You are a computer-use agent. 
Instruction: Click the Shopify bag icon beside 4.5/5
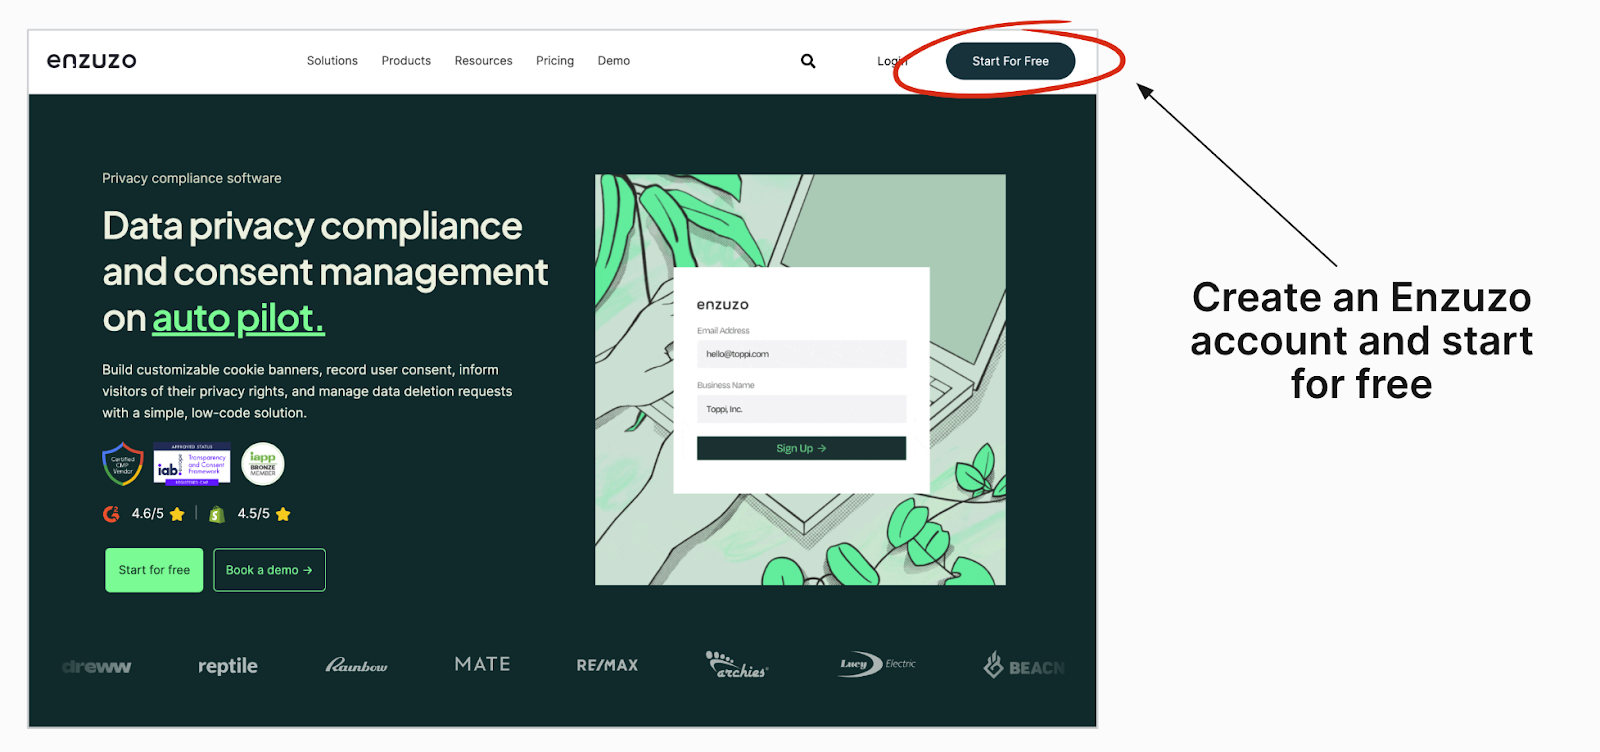[x=217, y=514]
